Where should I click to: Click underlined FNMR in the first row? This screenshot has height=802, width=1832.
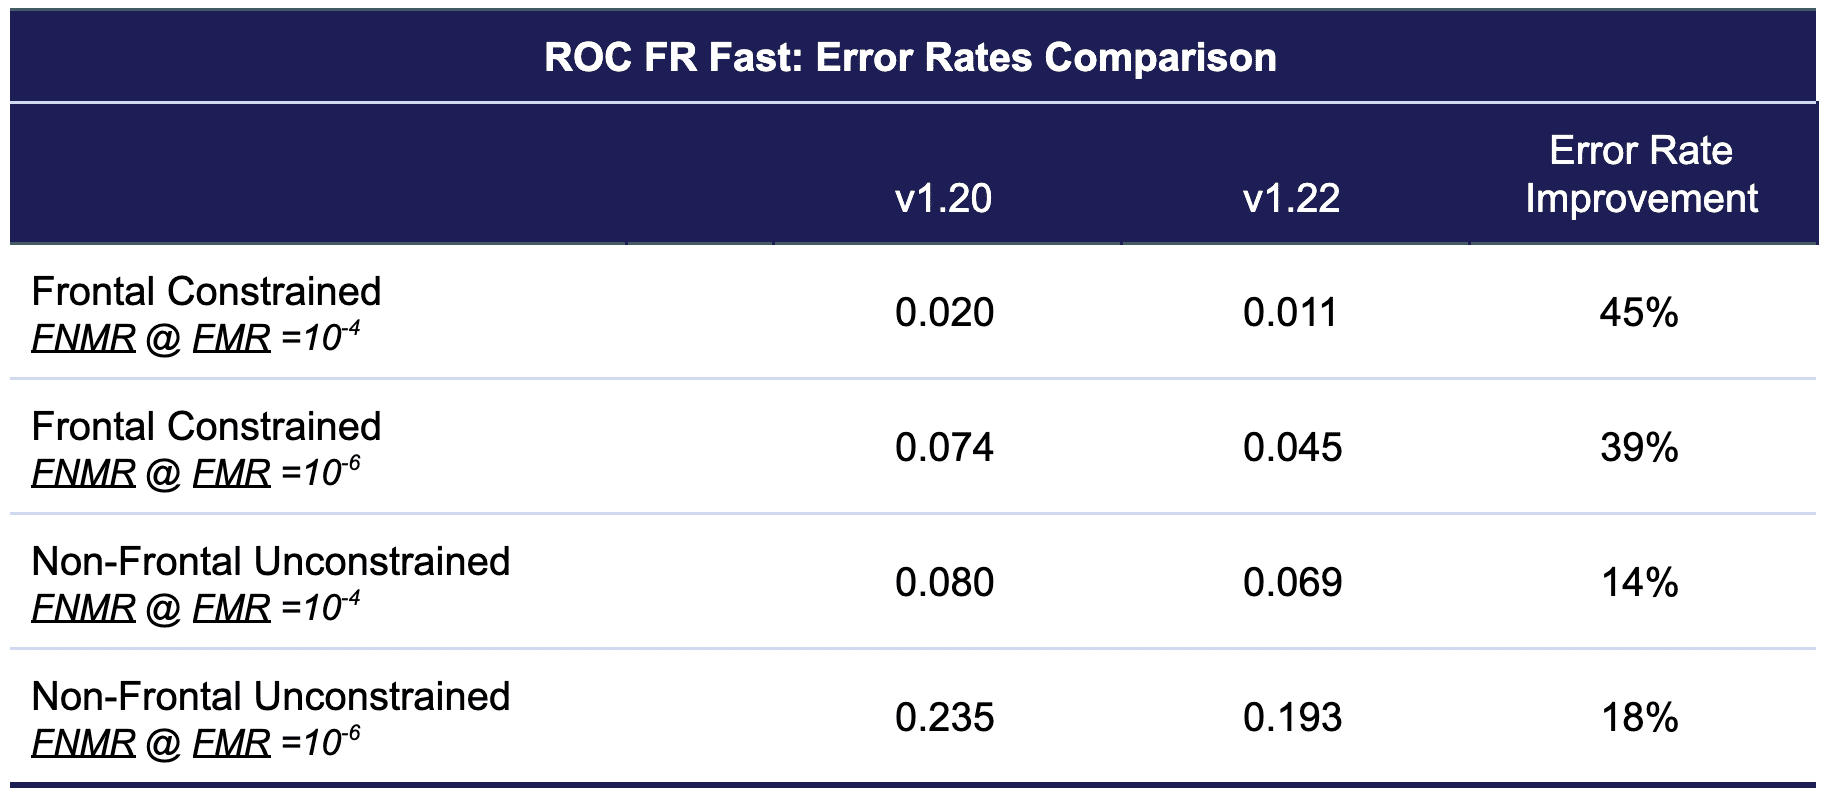83,338
